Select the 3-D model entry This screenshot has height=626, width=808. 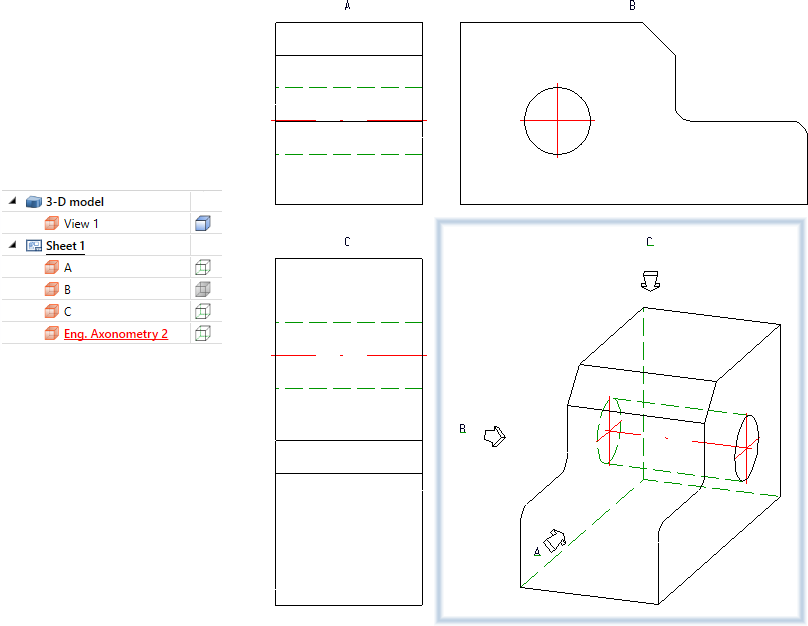pyautogui.click(x=75, y=201)
